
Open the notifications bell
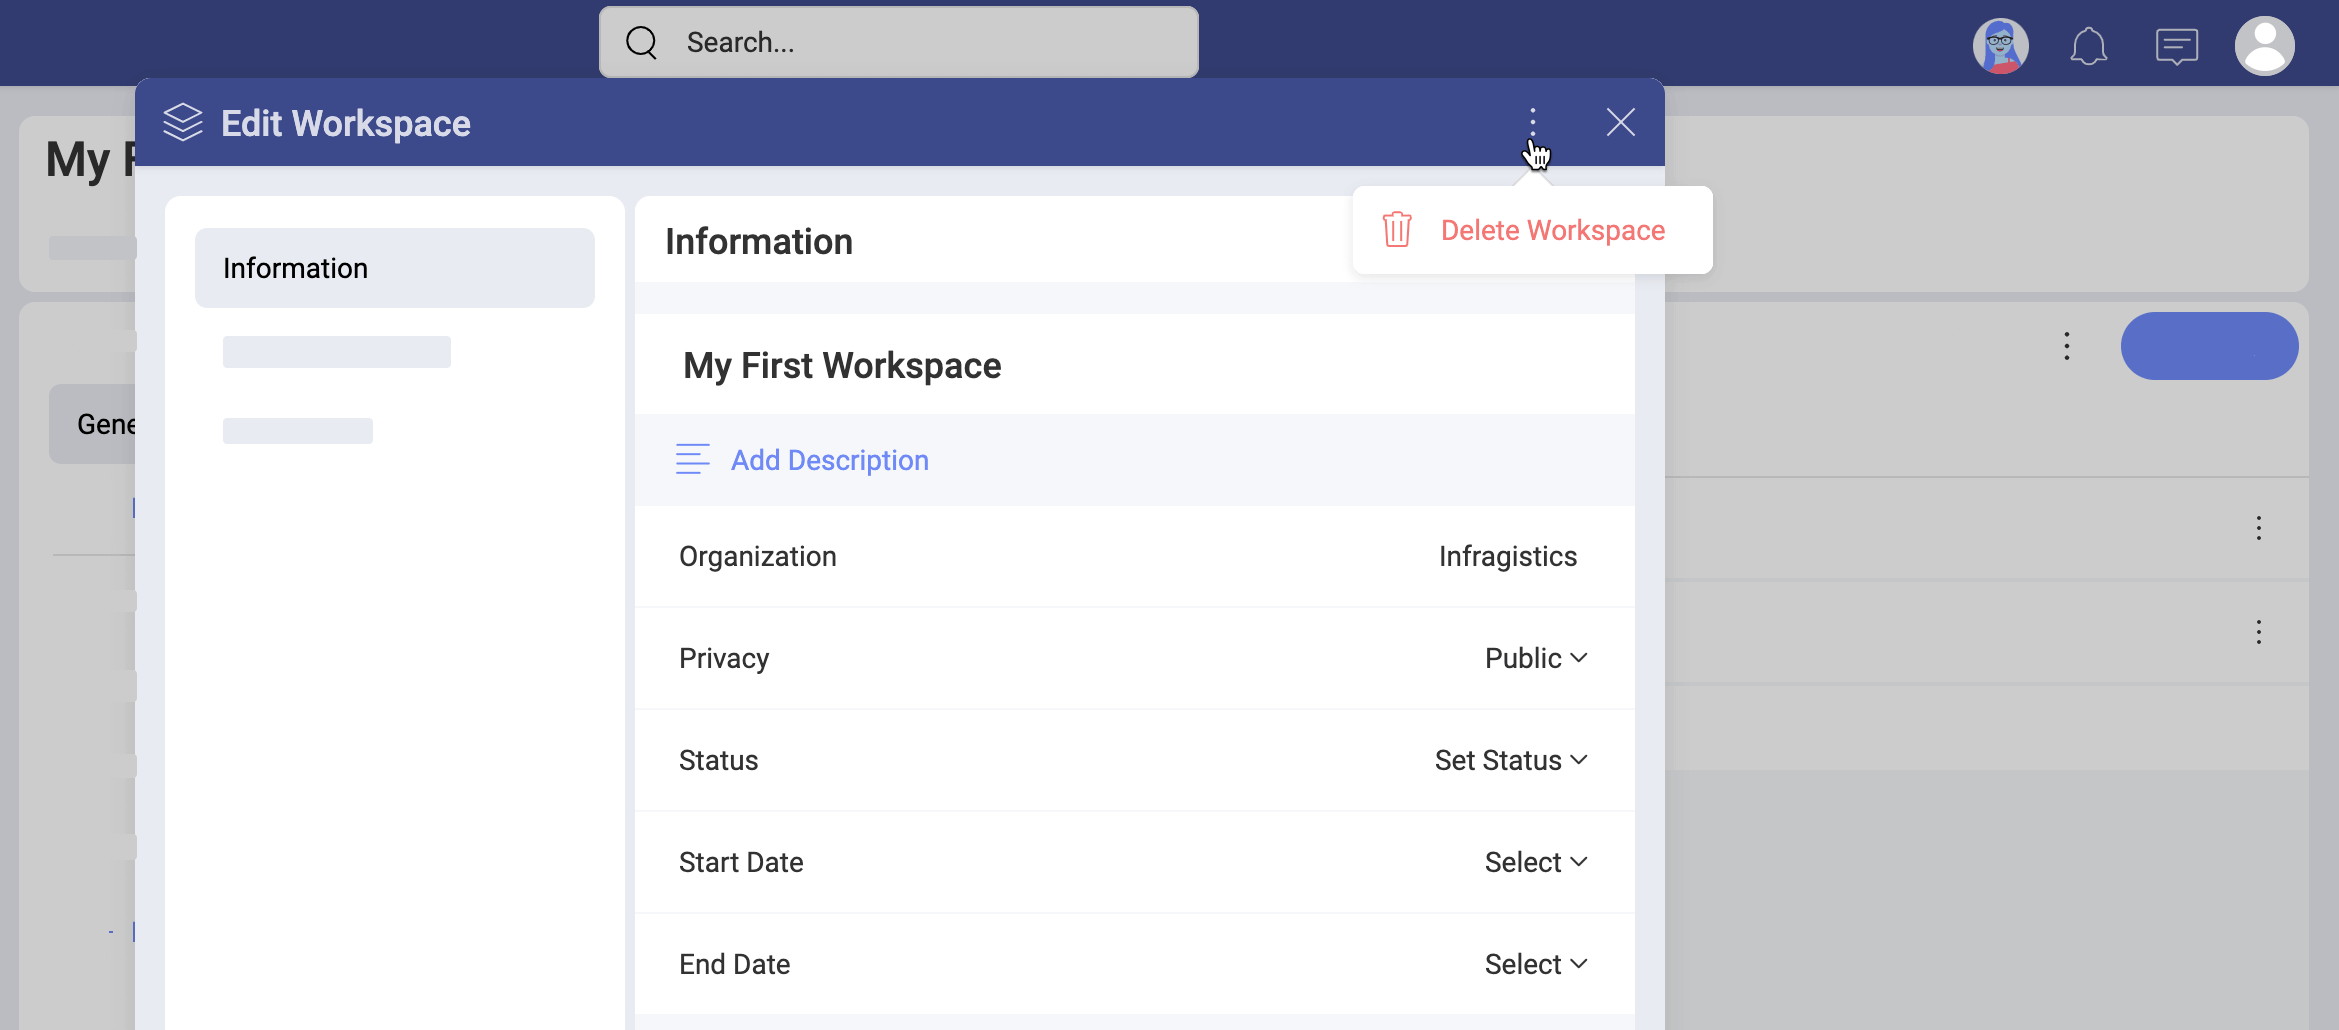[2088, 46]
